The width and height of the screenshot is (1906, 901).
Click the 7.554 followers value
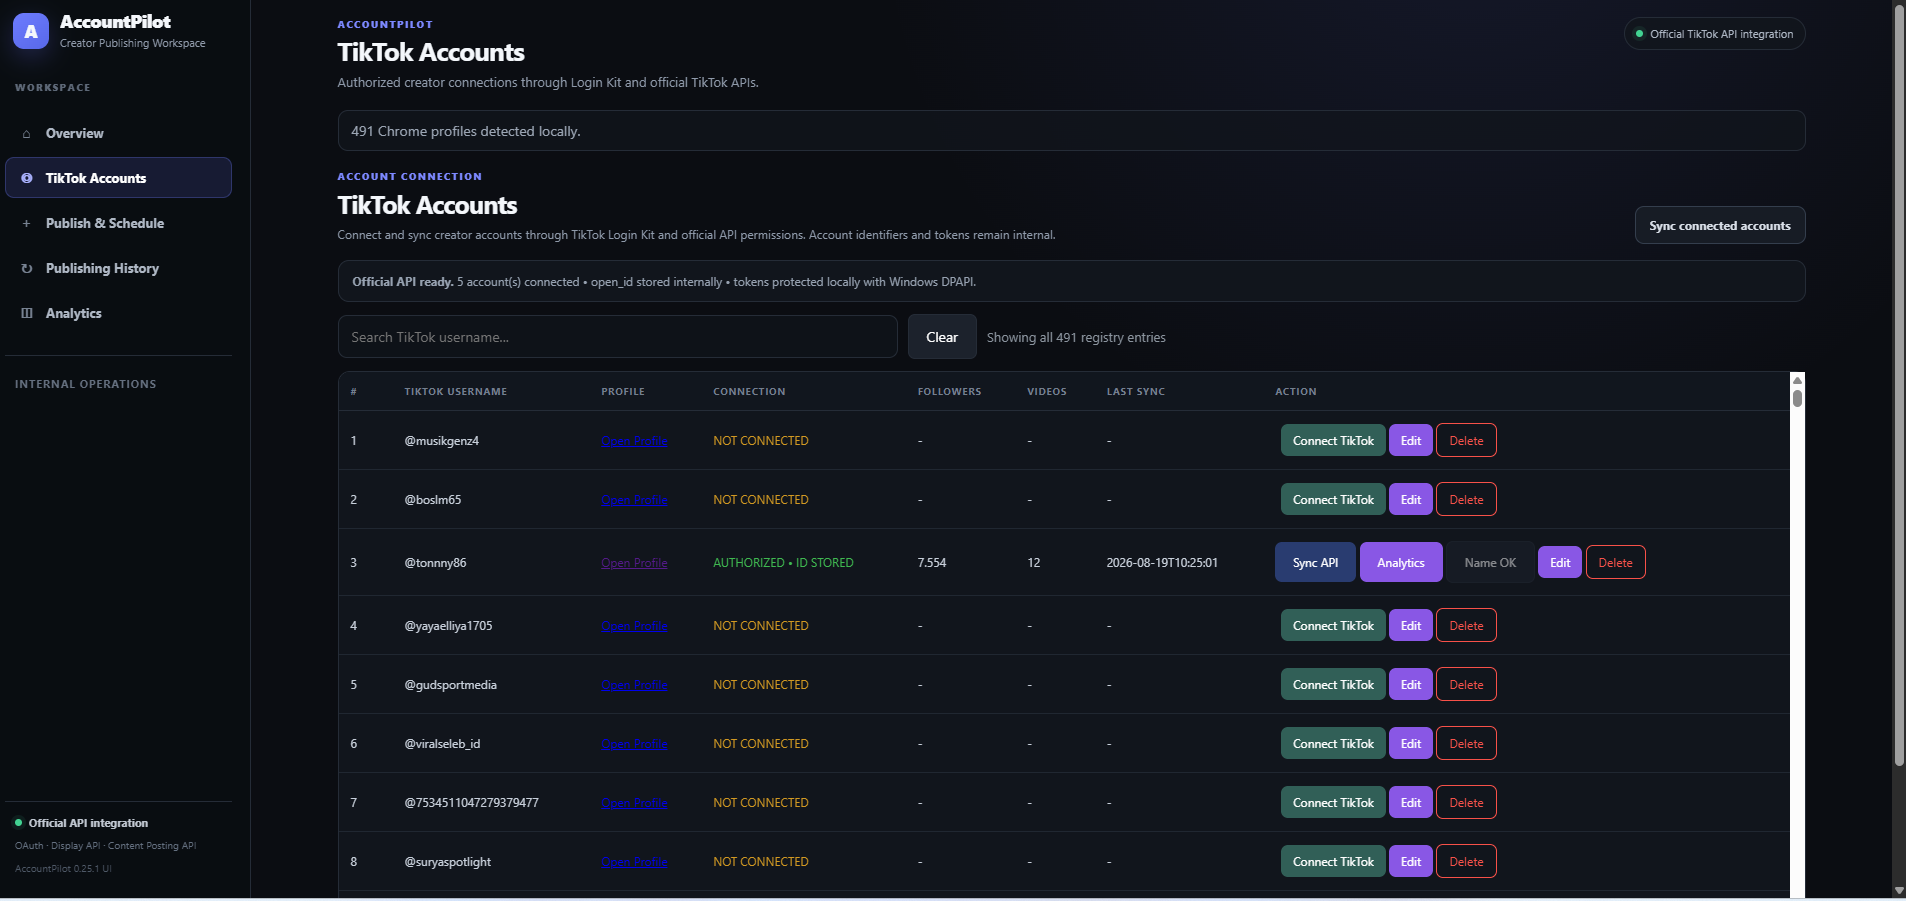coord(931,563)
